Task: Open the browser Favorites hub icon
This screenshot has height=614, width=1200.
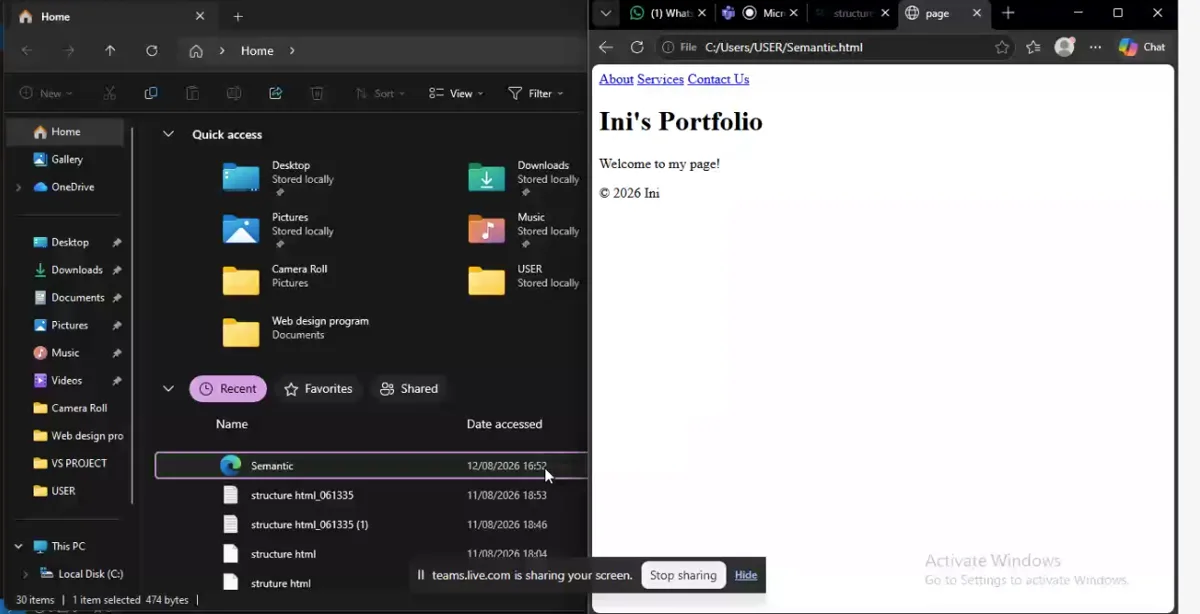Action: 1033,47
